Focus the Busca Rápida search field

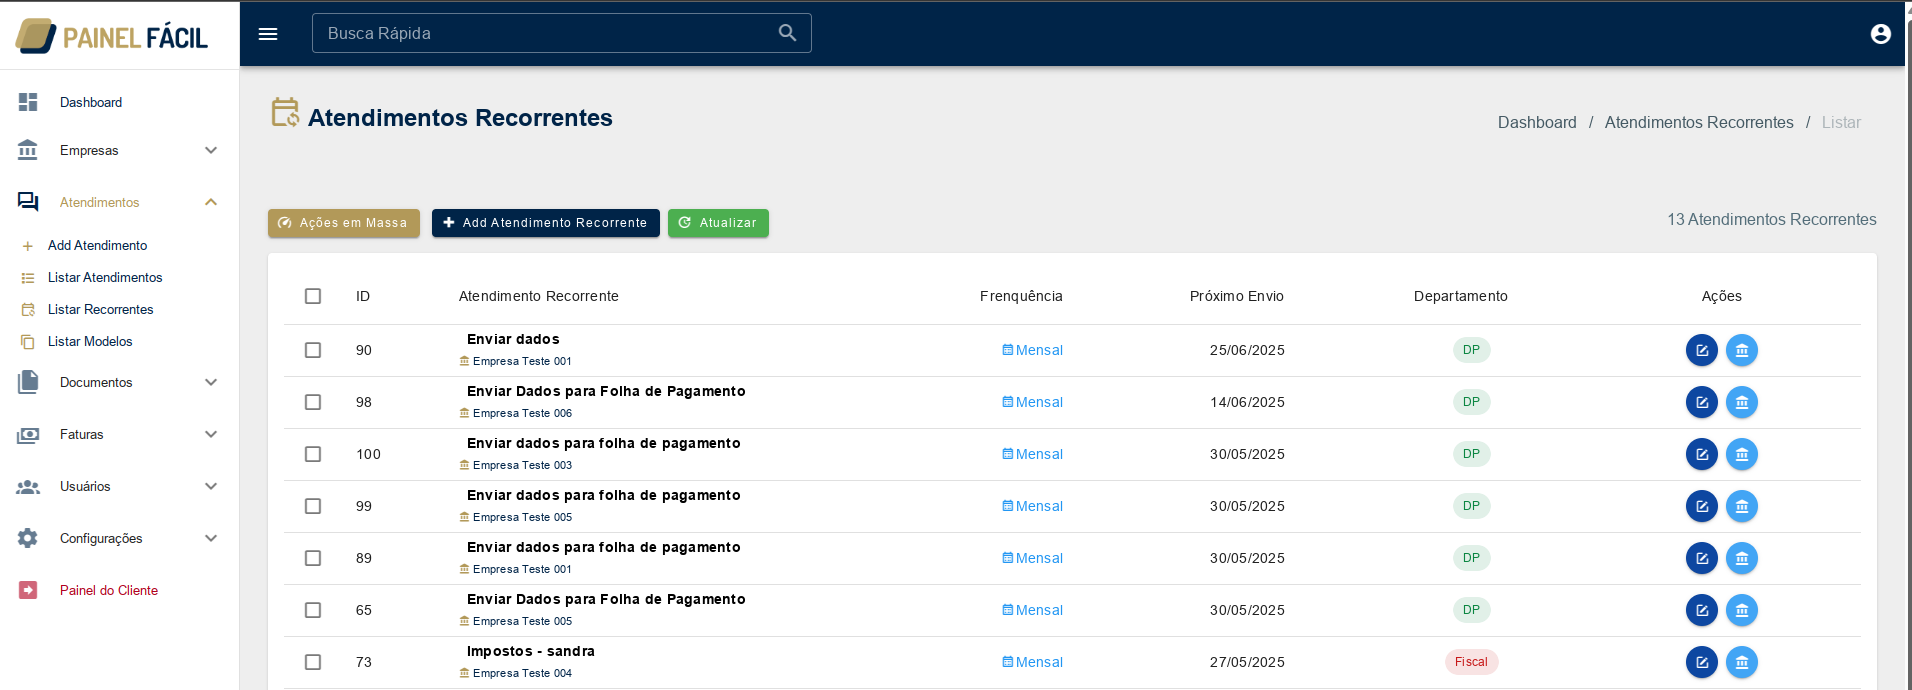pyautogui.click(x=562, y=33)
